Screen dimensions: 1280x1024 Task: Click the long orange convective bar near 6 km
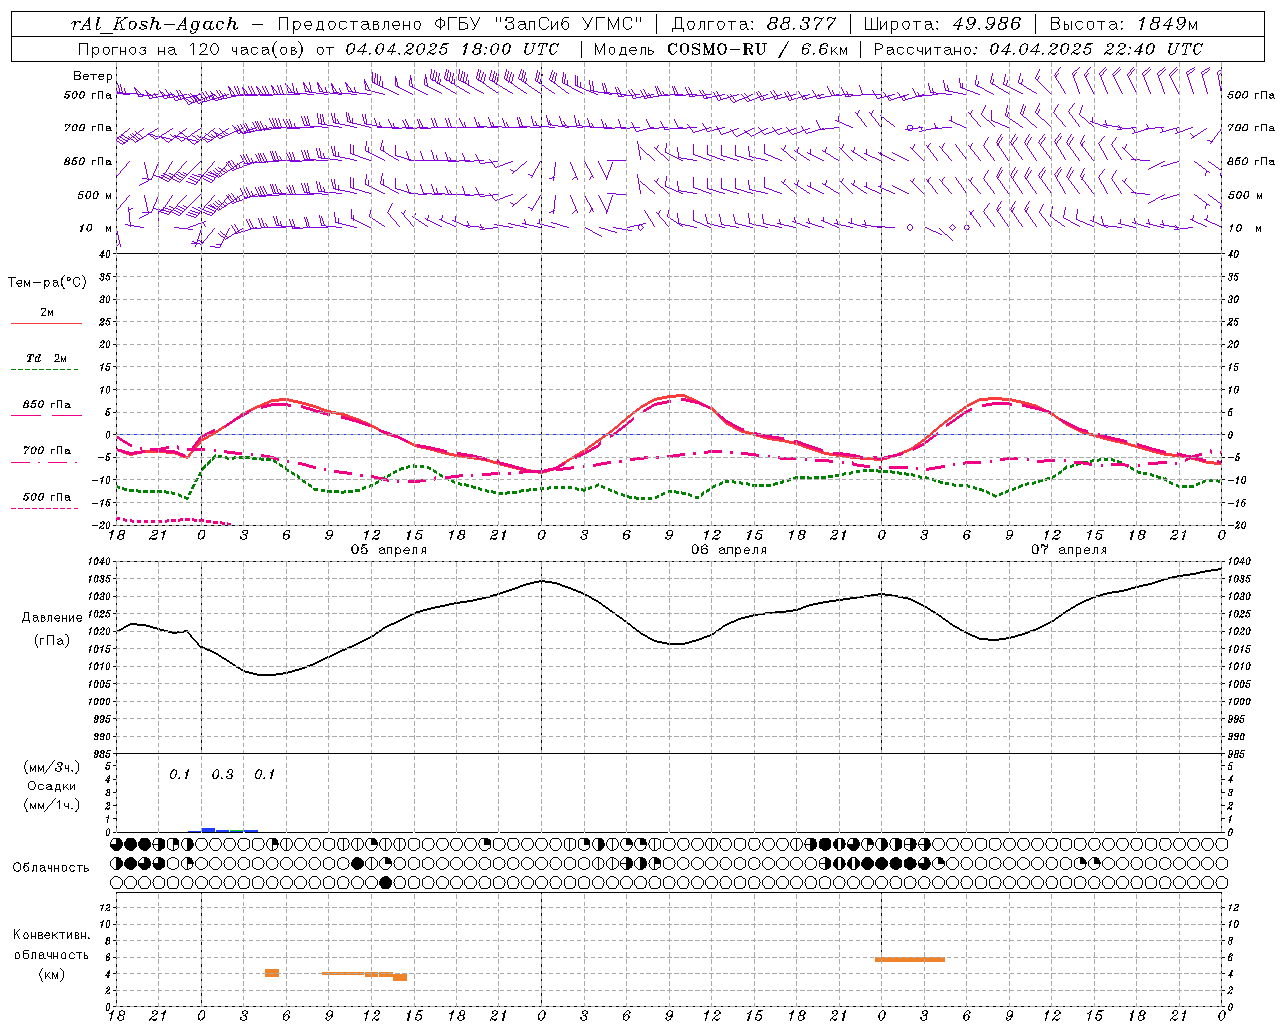[x=910, y=960]
